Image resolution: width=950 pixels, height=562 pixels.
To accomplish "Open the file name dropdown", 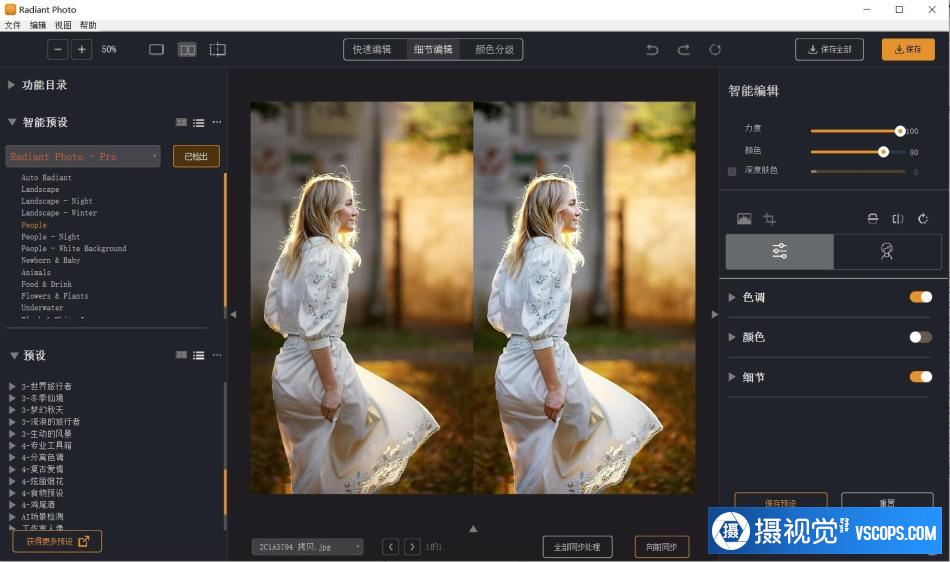I will click(x=308, y=547).
